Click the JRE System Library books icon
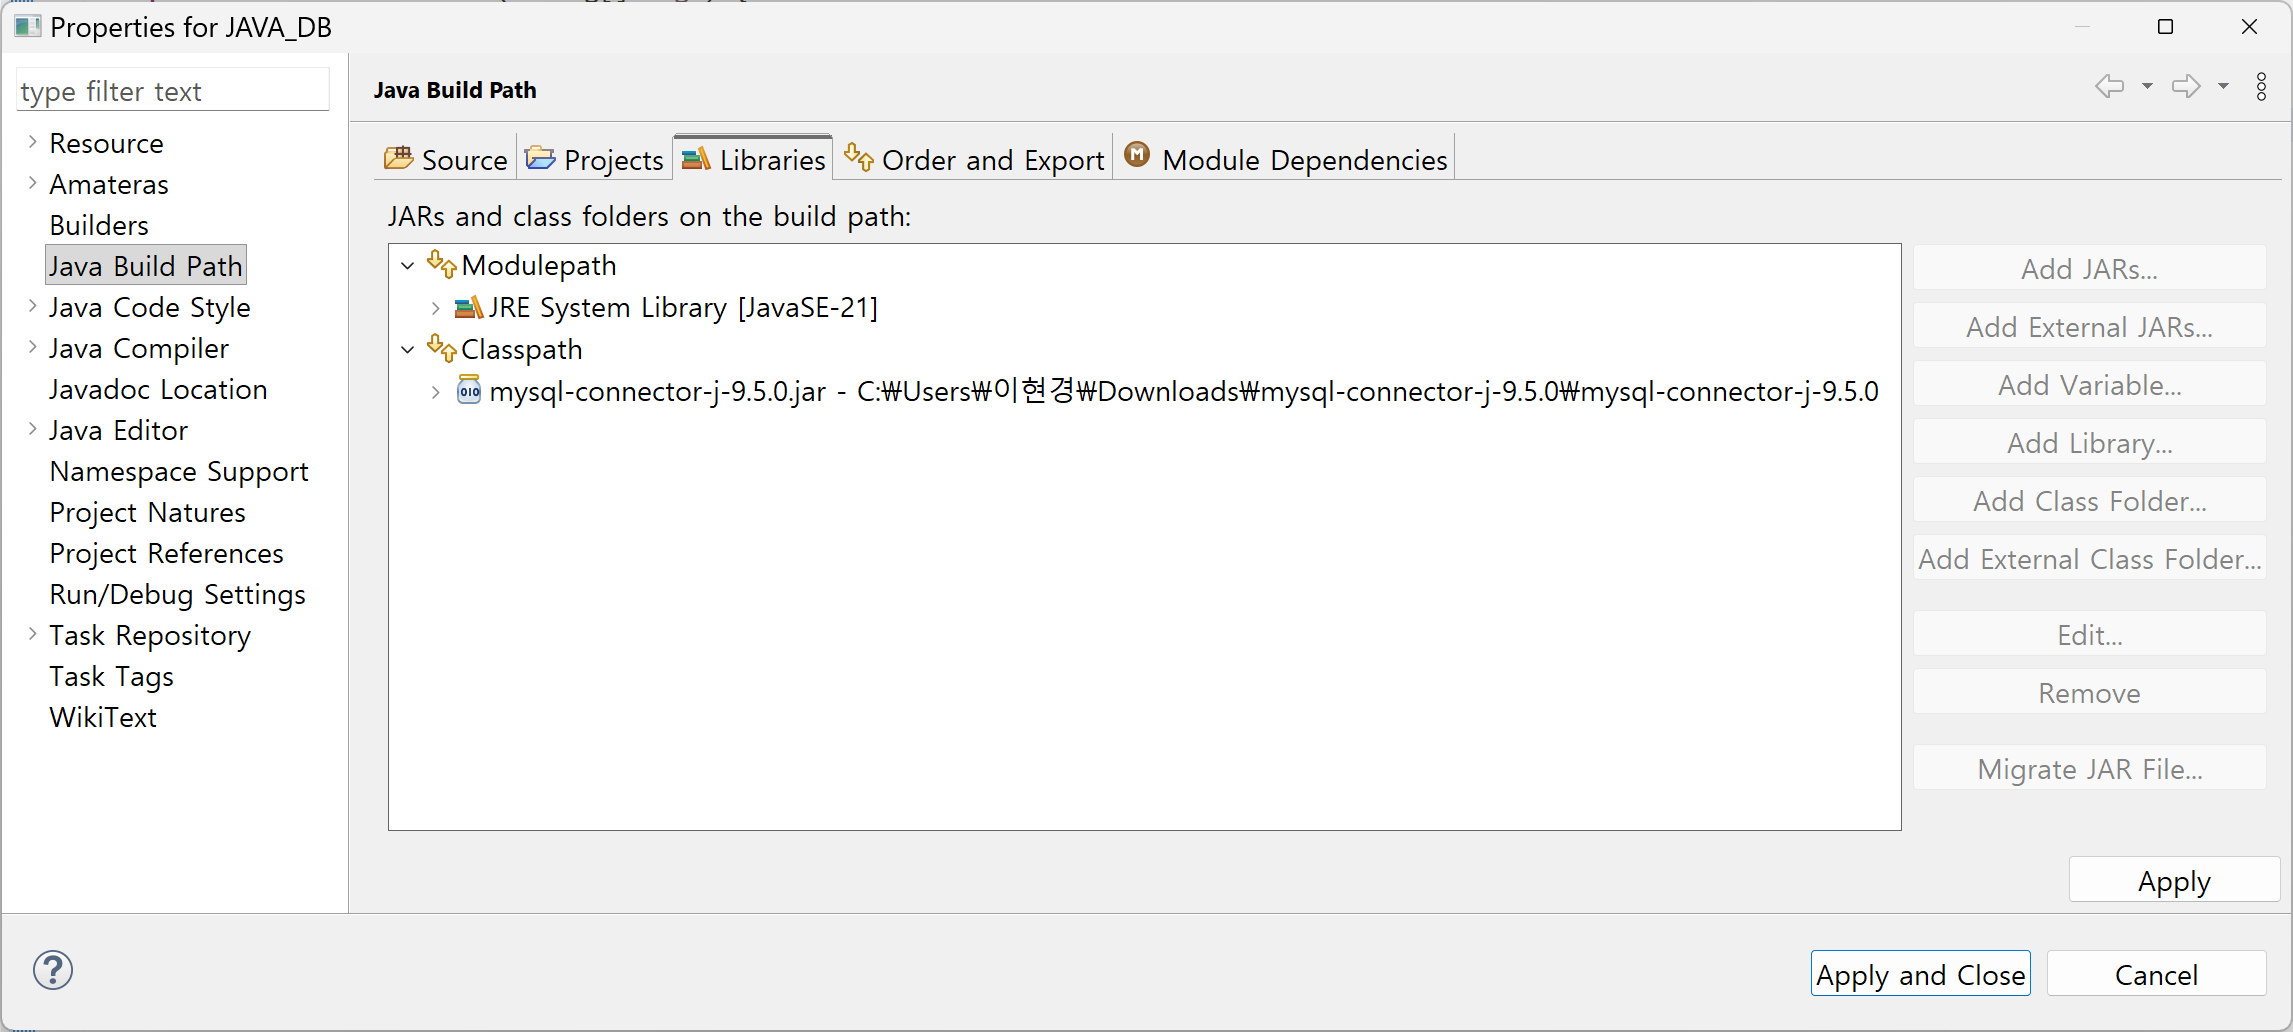Image resolution: width=2293 pixels, height=1032 pixels. pos(467,307)
